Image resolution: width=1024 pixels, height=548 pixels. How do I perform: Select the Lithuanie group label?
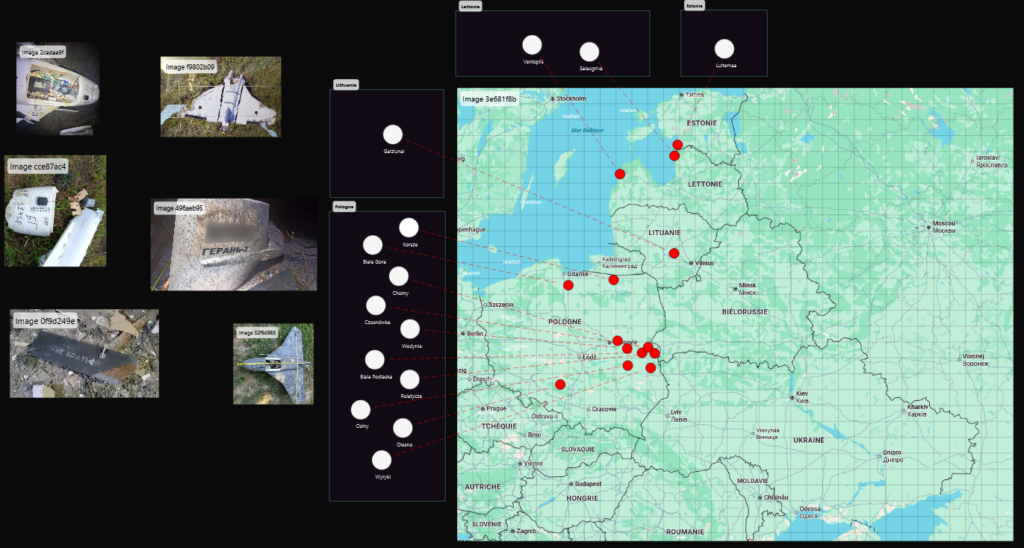[x=346, y=84]
